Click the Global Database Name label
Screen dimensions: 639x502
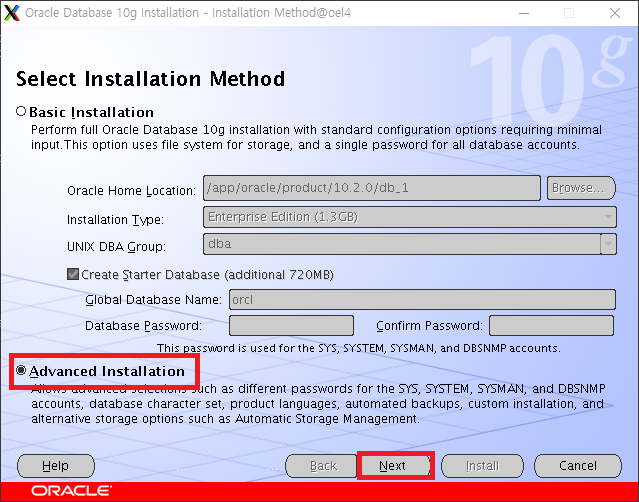pos(154,299)
